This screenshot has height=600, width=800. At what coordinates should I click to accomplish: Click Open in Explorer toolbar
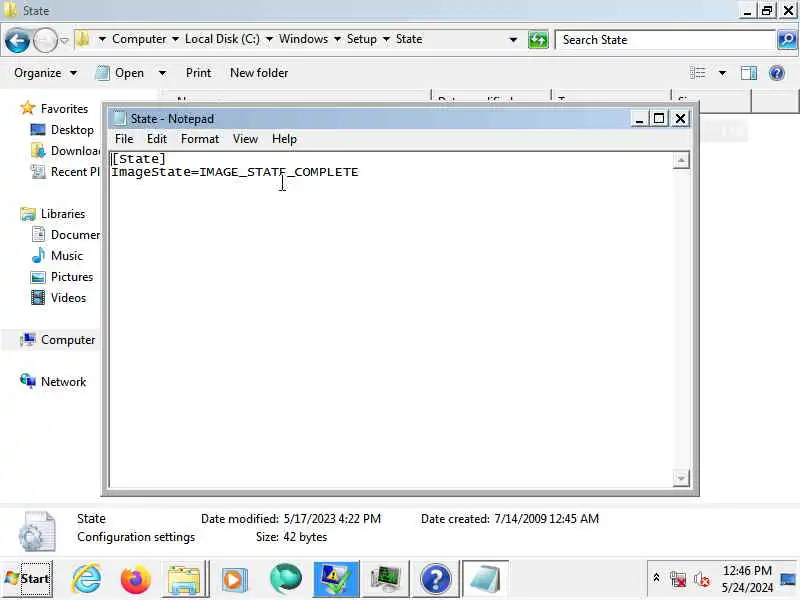pyautogui.click(x=120, y=73)
